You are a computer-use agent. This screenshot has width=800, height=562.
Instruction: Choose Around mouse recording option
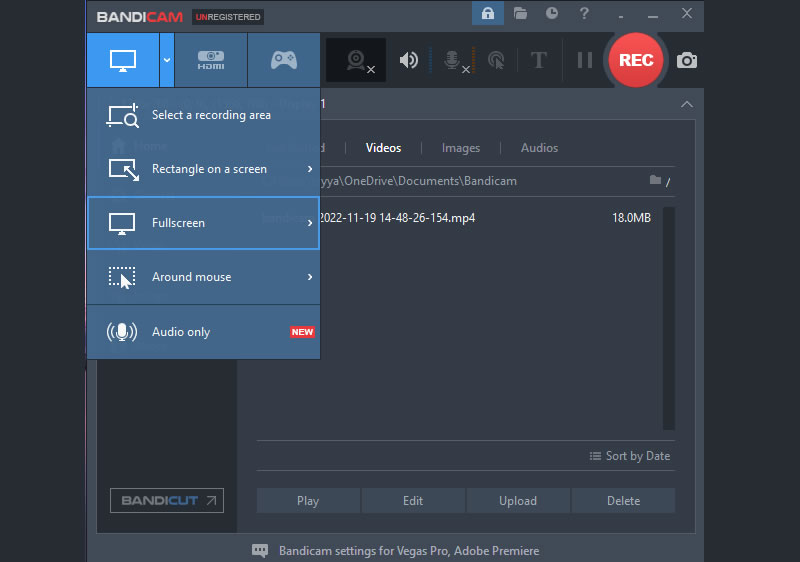204,277
